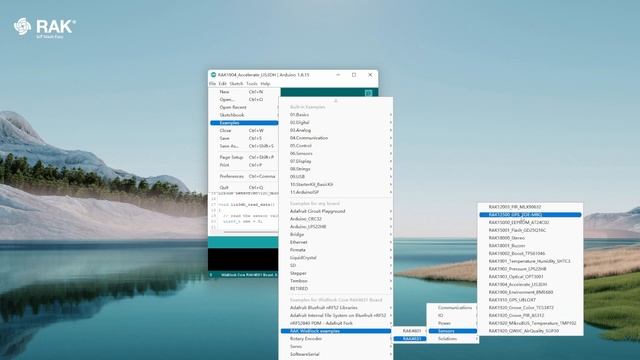Open Adafruit Internal File System examples
Screen dimensions: 640x360
(x=336, y=316)
